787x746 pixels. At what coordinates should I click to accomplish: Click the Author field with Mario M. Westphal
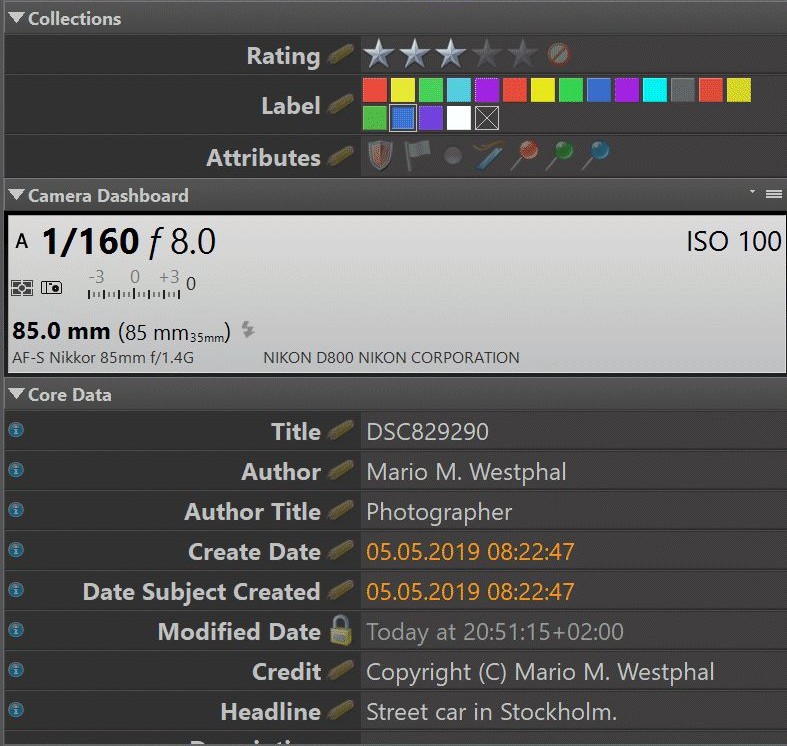(574, 471)
